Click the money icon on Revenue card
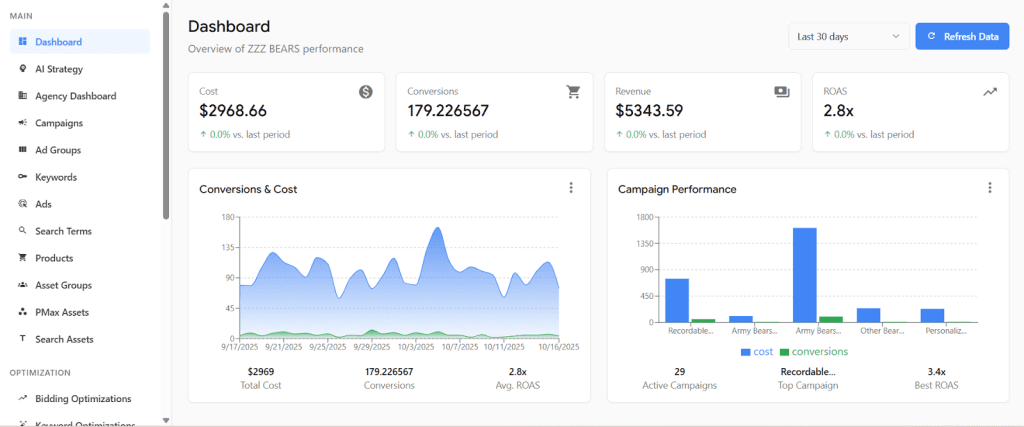Image resolution: width=1024 pixels, height=427 pixels. coord(781,92)
